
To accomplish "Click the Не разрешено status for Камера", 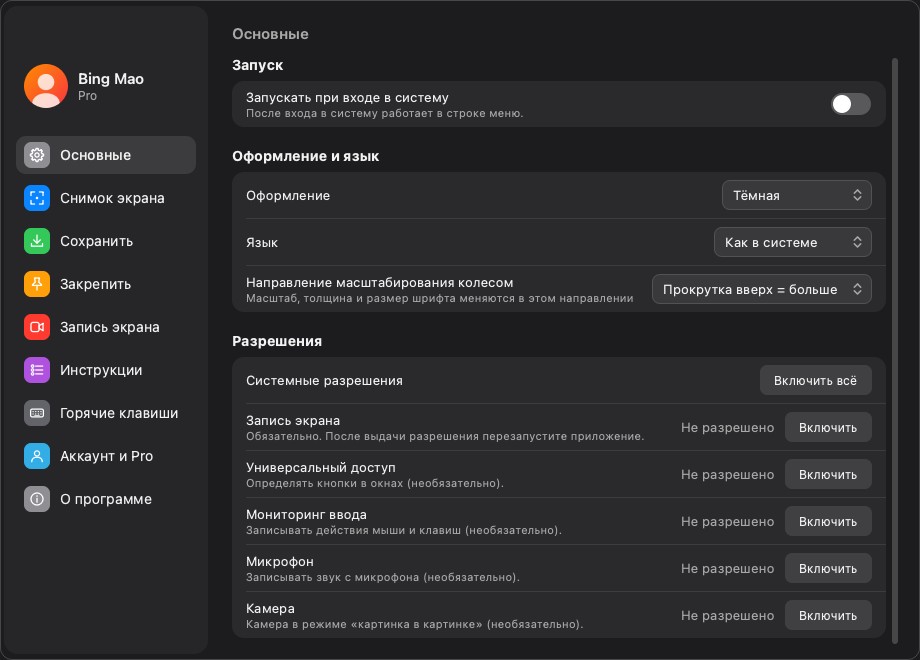I will click(728, 615).
